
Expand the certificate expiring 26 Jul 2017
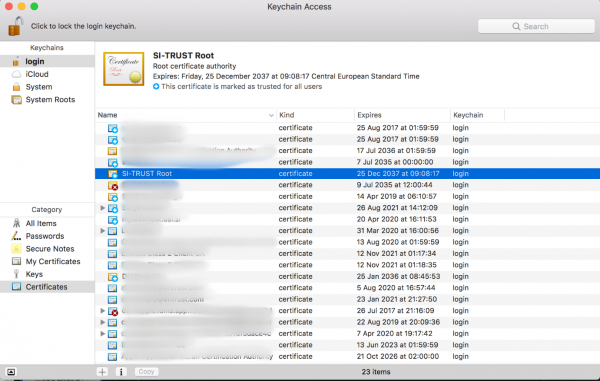pos(102,311)
